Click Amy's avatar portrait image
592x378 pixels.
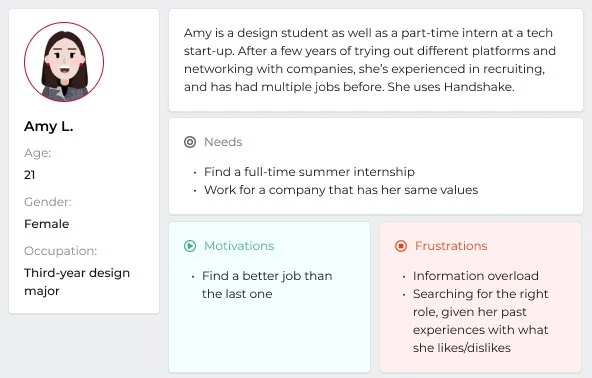pos(64,62)
